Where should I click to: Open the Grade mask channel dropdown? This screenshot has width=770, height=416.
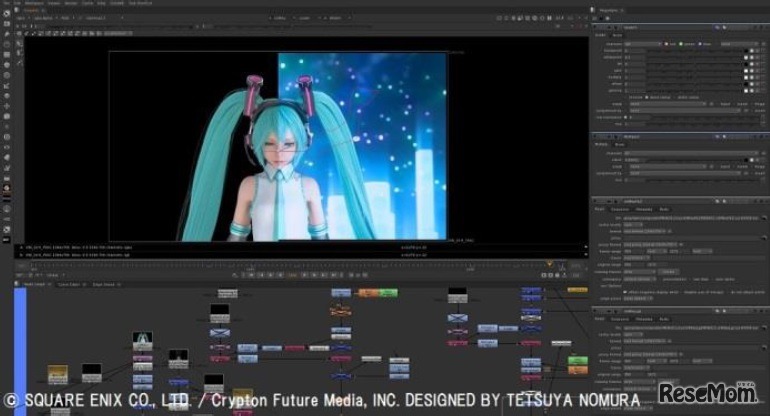tap(668, 104)
